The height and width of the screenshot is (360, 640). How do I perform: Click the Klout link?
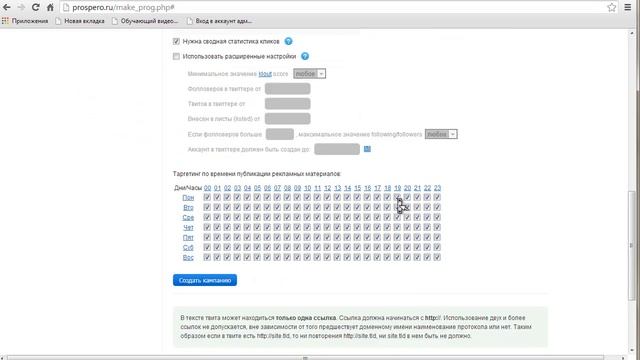(265, 74)
